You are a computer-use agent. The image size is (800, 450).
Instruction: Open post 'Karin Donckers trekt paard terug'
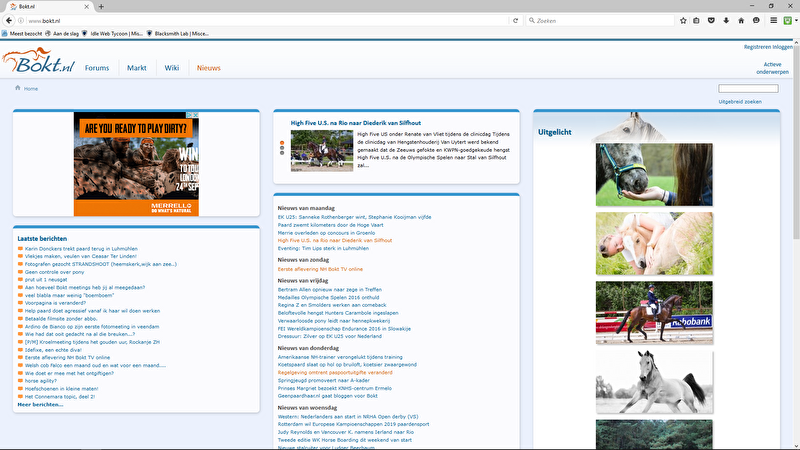81,248
